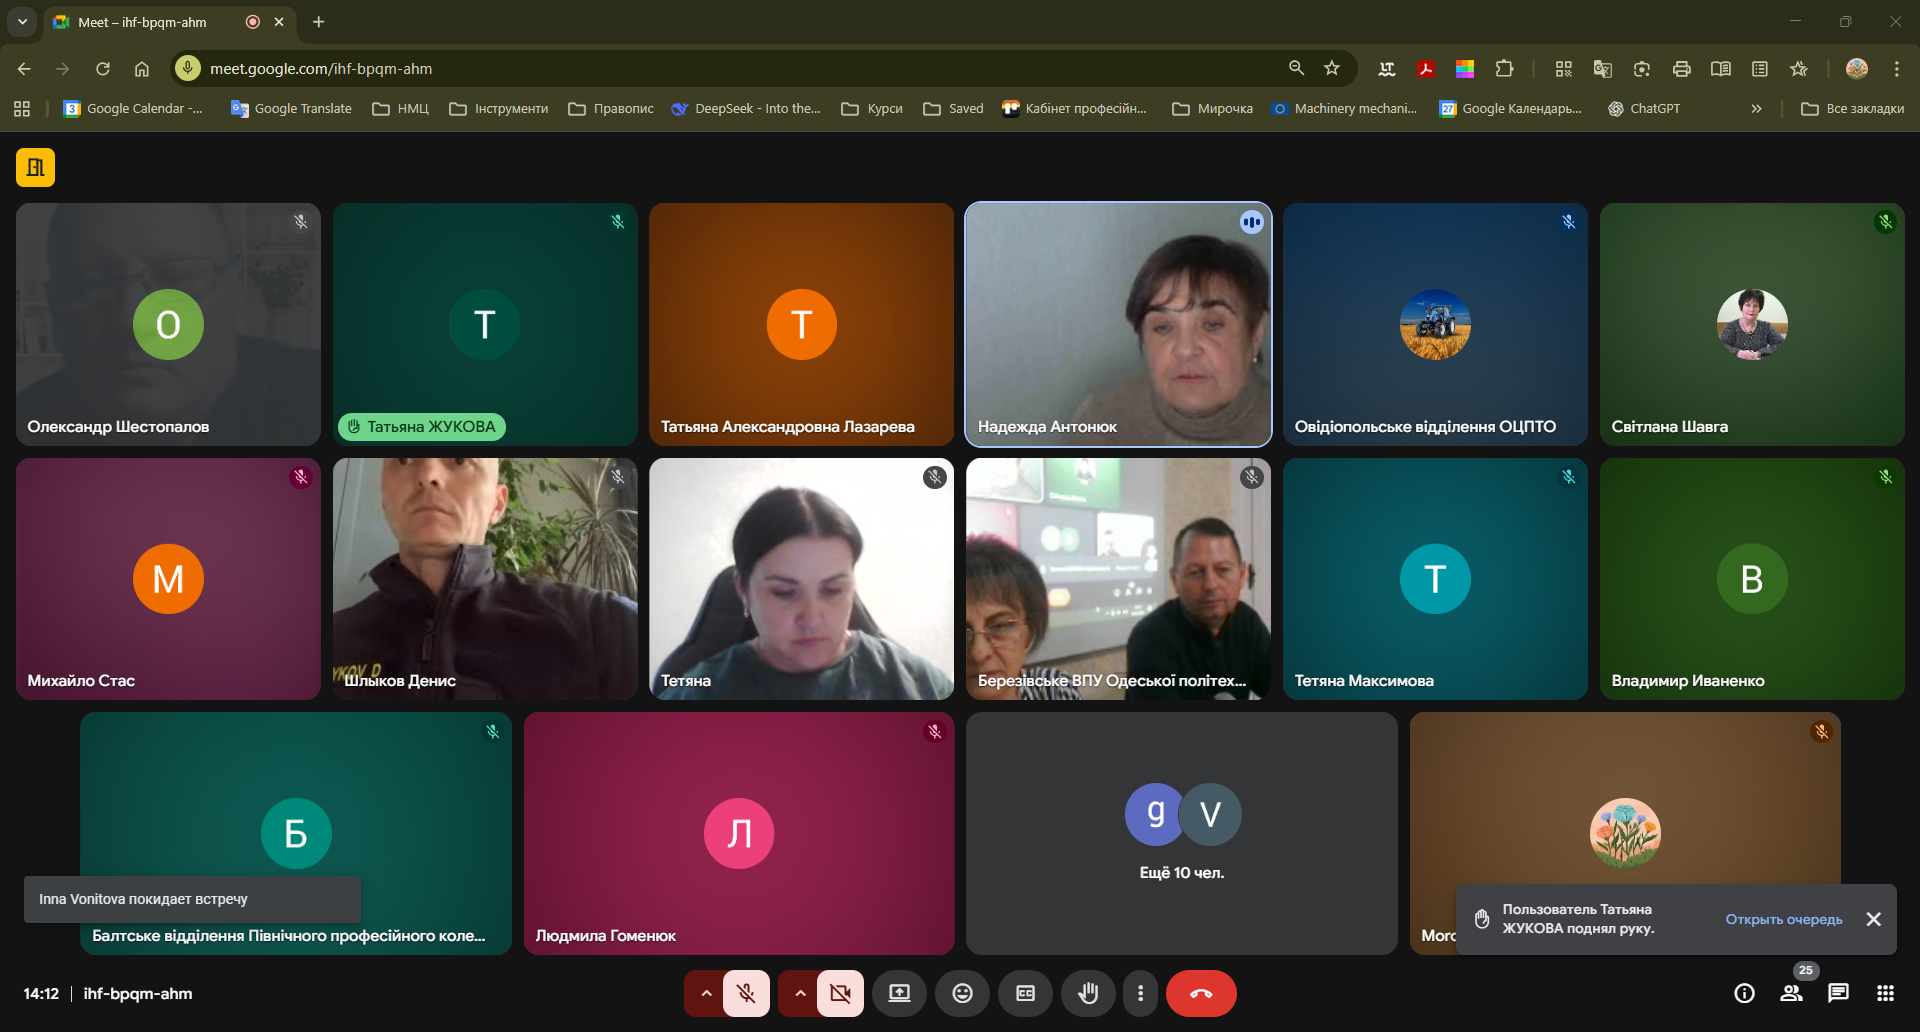Open the meeting details info icon
The image size is (1920, 1032).
click(x=1744, y=993)
